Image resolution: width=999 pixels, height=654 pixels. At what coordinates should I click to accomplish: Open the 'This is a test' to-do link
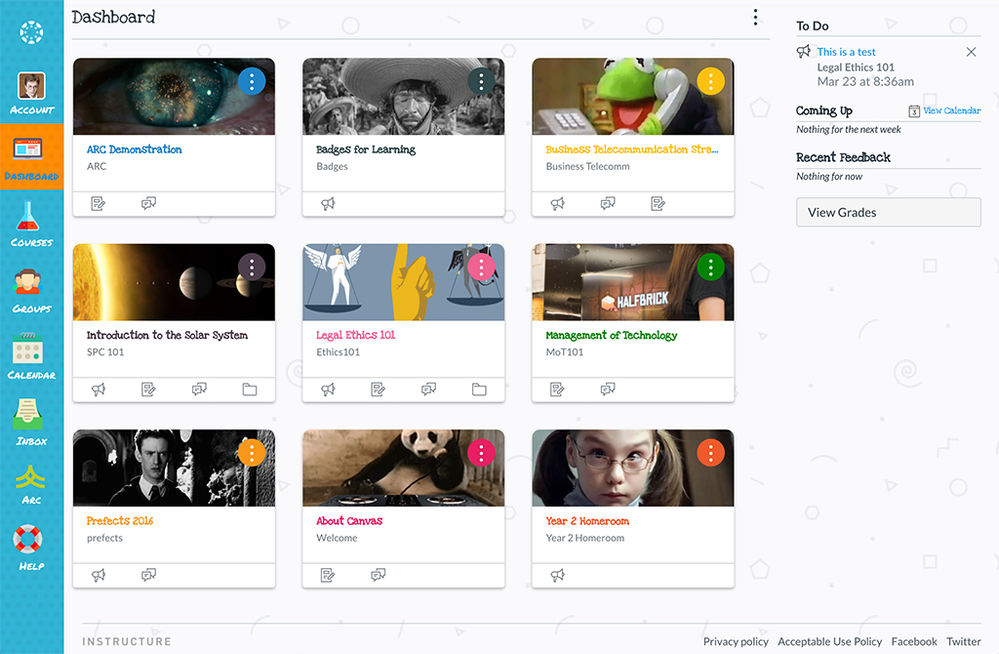pyautogui.click(x=846, y=51)
